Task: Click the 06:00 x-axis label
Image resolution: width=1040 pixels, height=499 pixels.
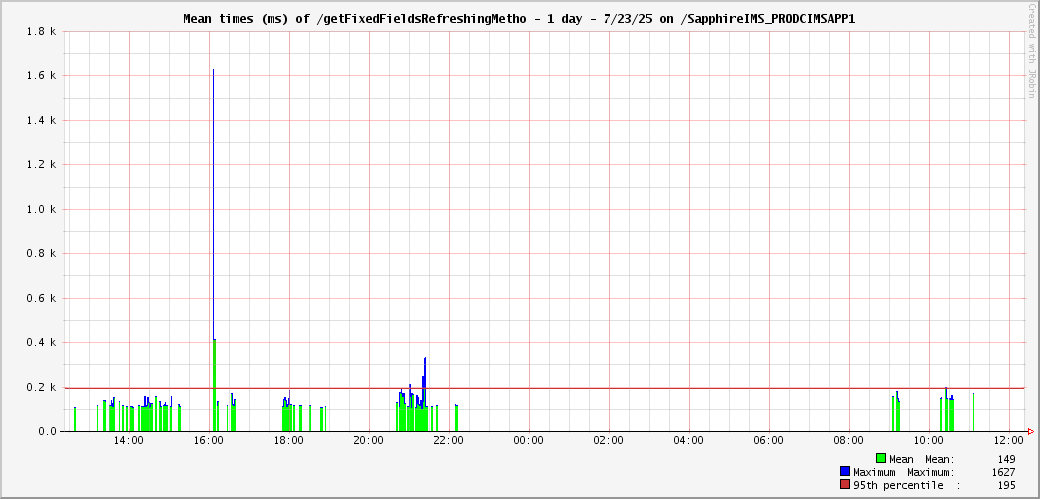Action: (769, 441)
